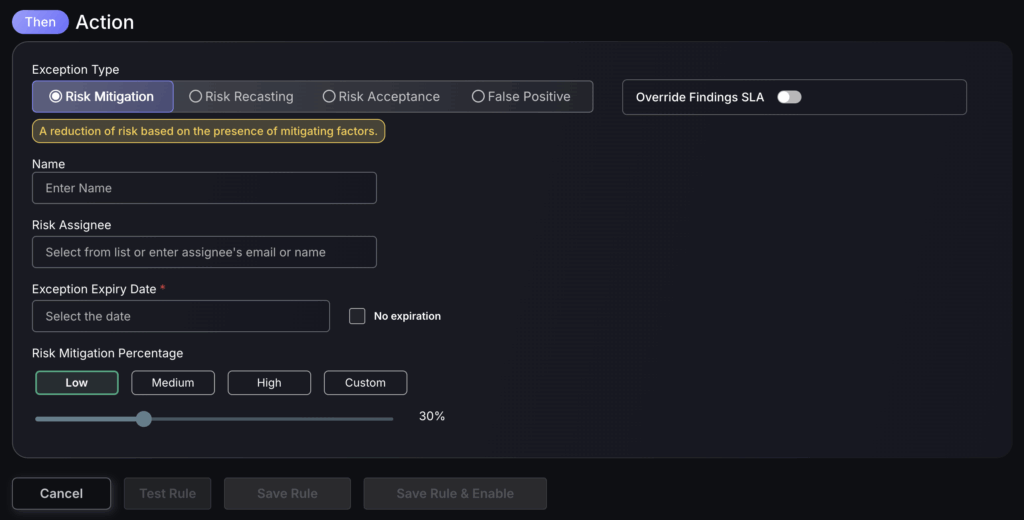Click the 30% slider value label
Screen dimensions: 1024x520
pyautogui.click(x=432, y=416)
